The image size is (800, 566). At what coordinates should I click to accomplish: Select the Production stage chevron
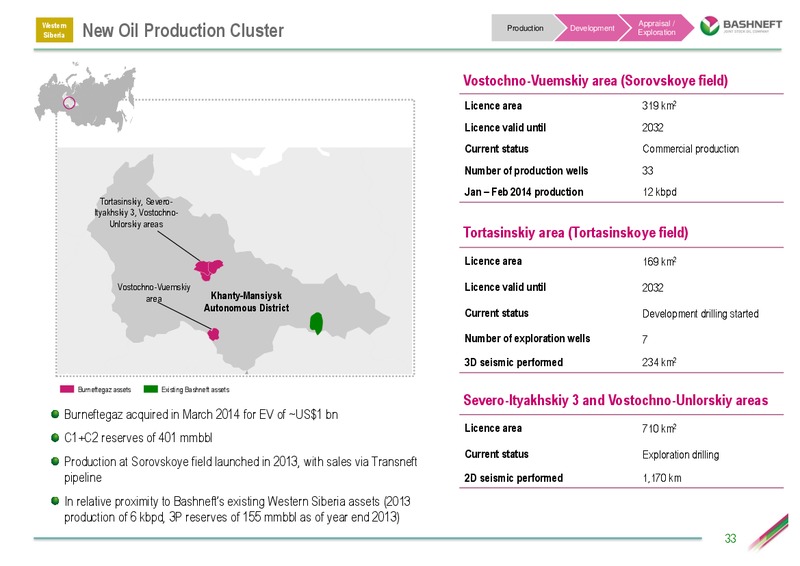coord(524,28)
